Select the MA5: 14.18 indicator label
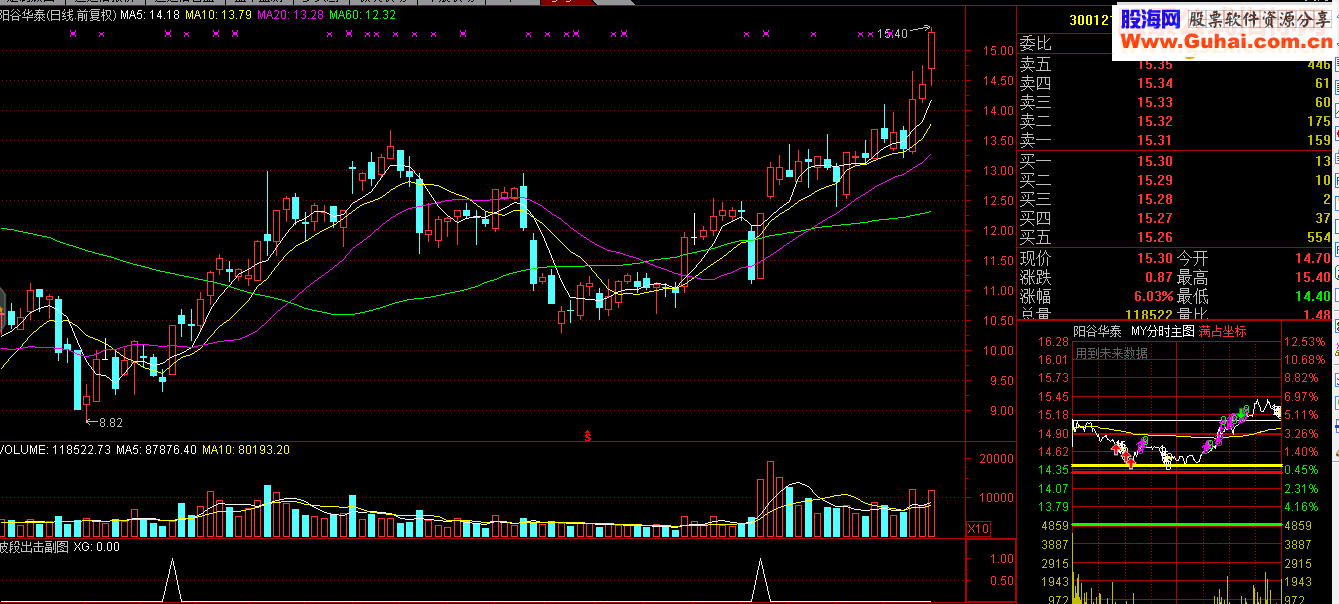This screenshot has width=1339, height=604. 151,16
